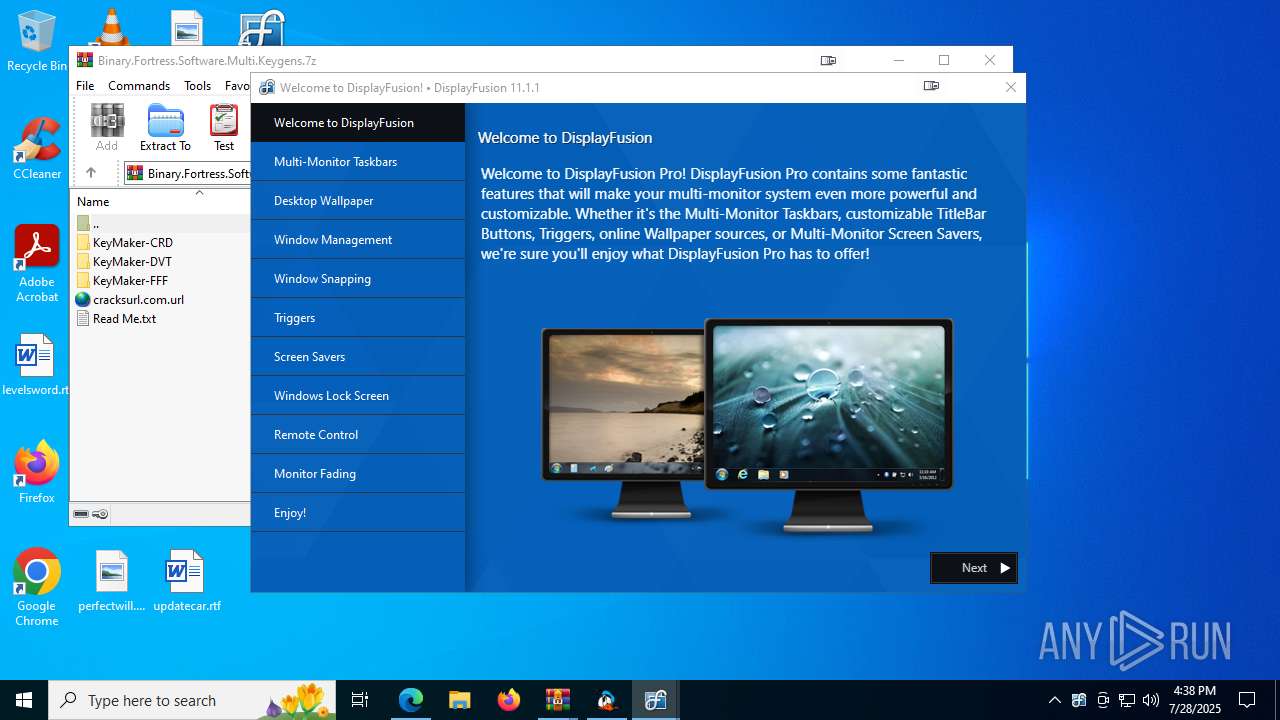Screen dimensions: 1280x720
Task: Open the Window Management section
Action: point(358,240)
